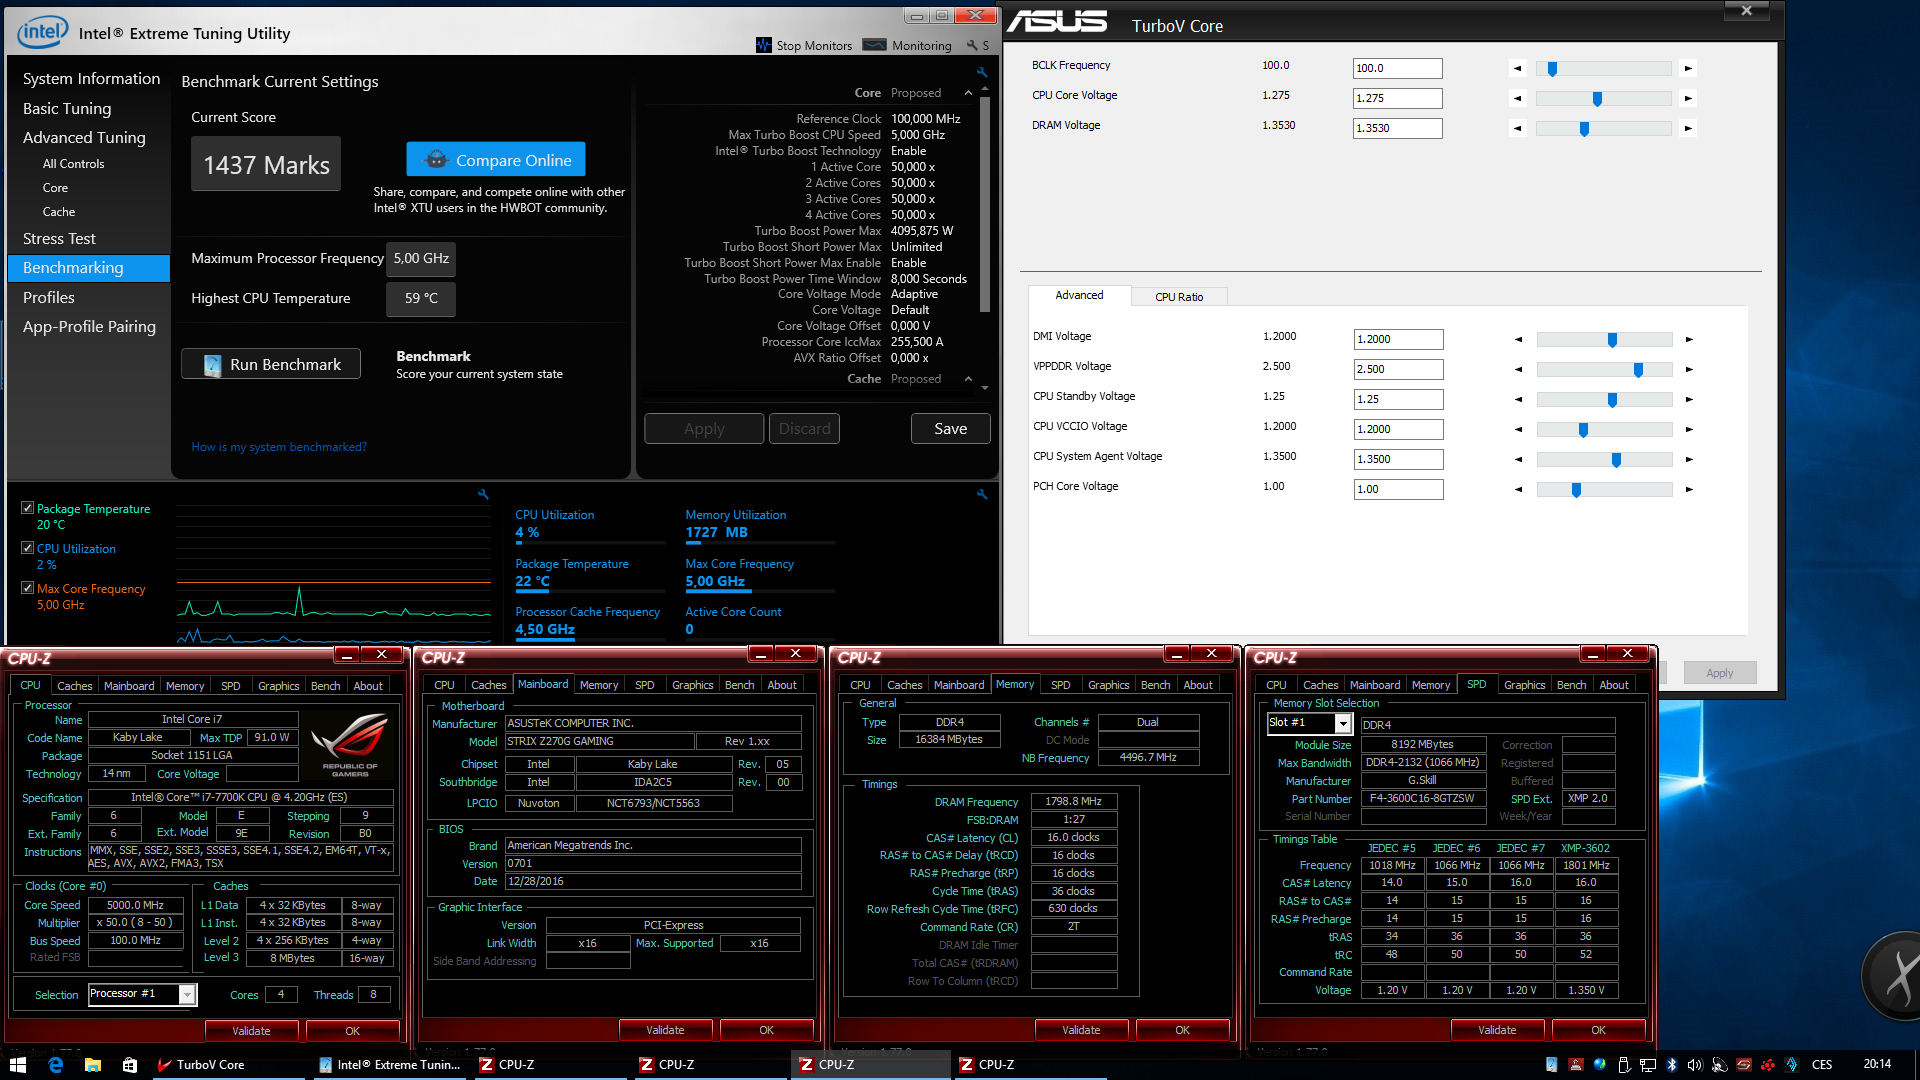This screenshot has width=1920, height=1080.
Task: Click the wrench icon on monitor readouts panel
Action: pyautogui.click(x=982, y=494)
